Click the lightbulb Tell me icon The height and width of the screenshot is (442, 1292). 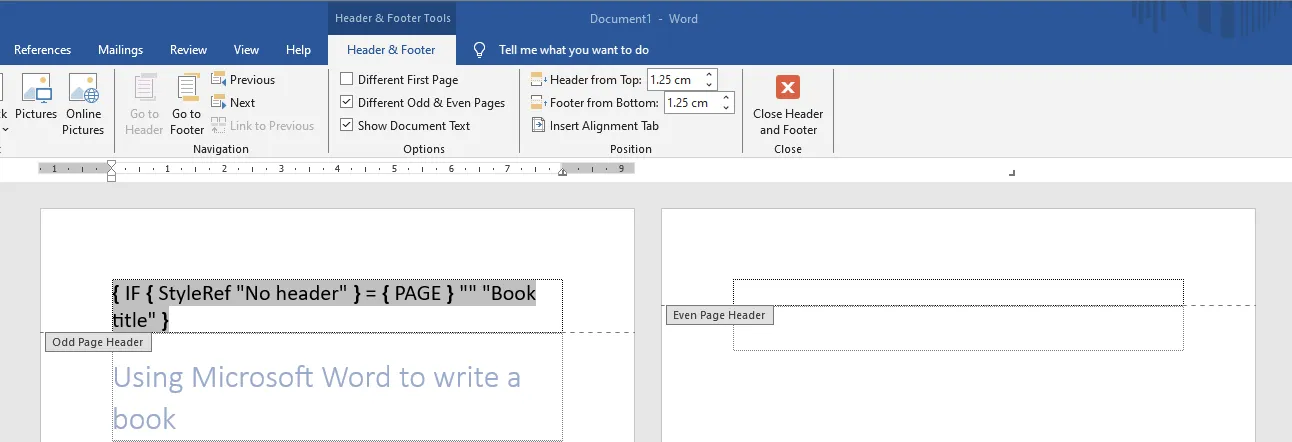[x=479, y=50]
